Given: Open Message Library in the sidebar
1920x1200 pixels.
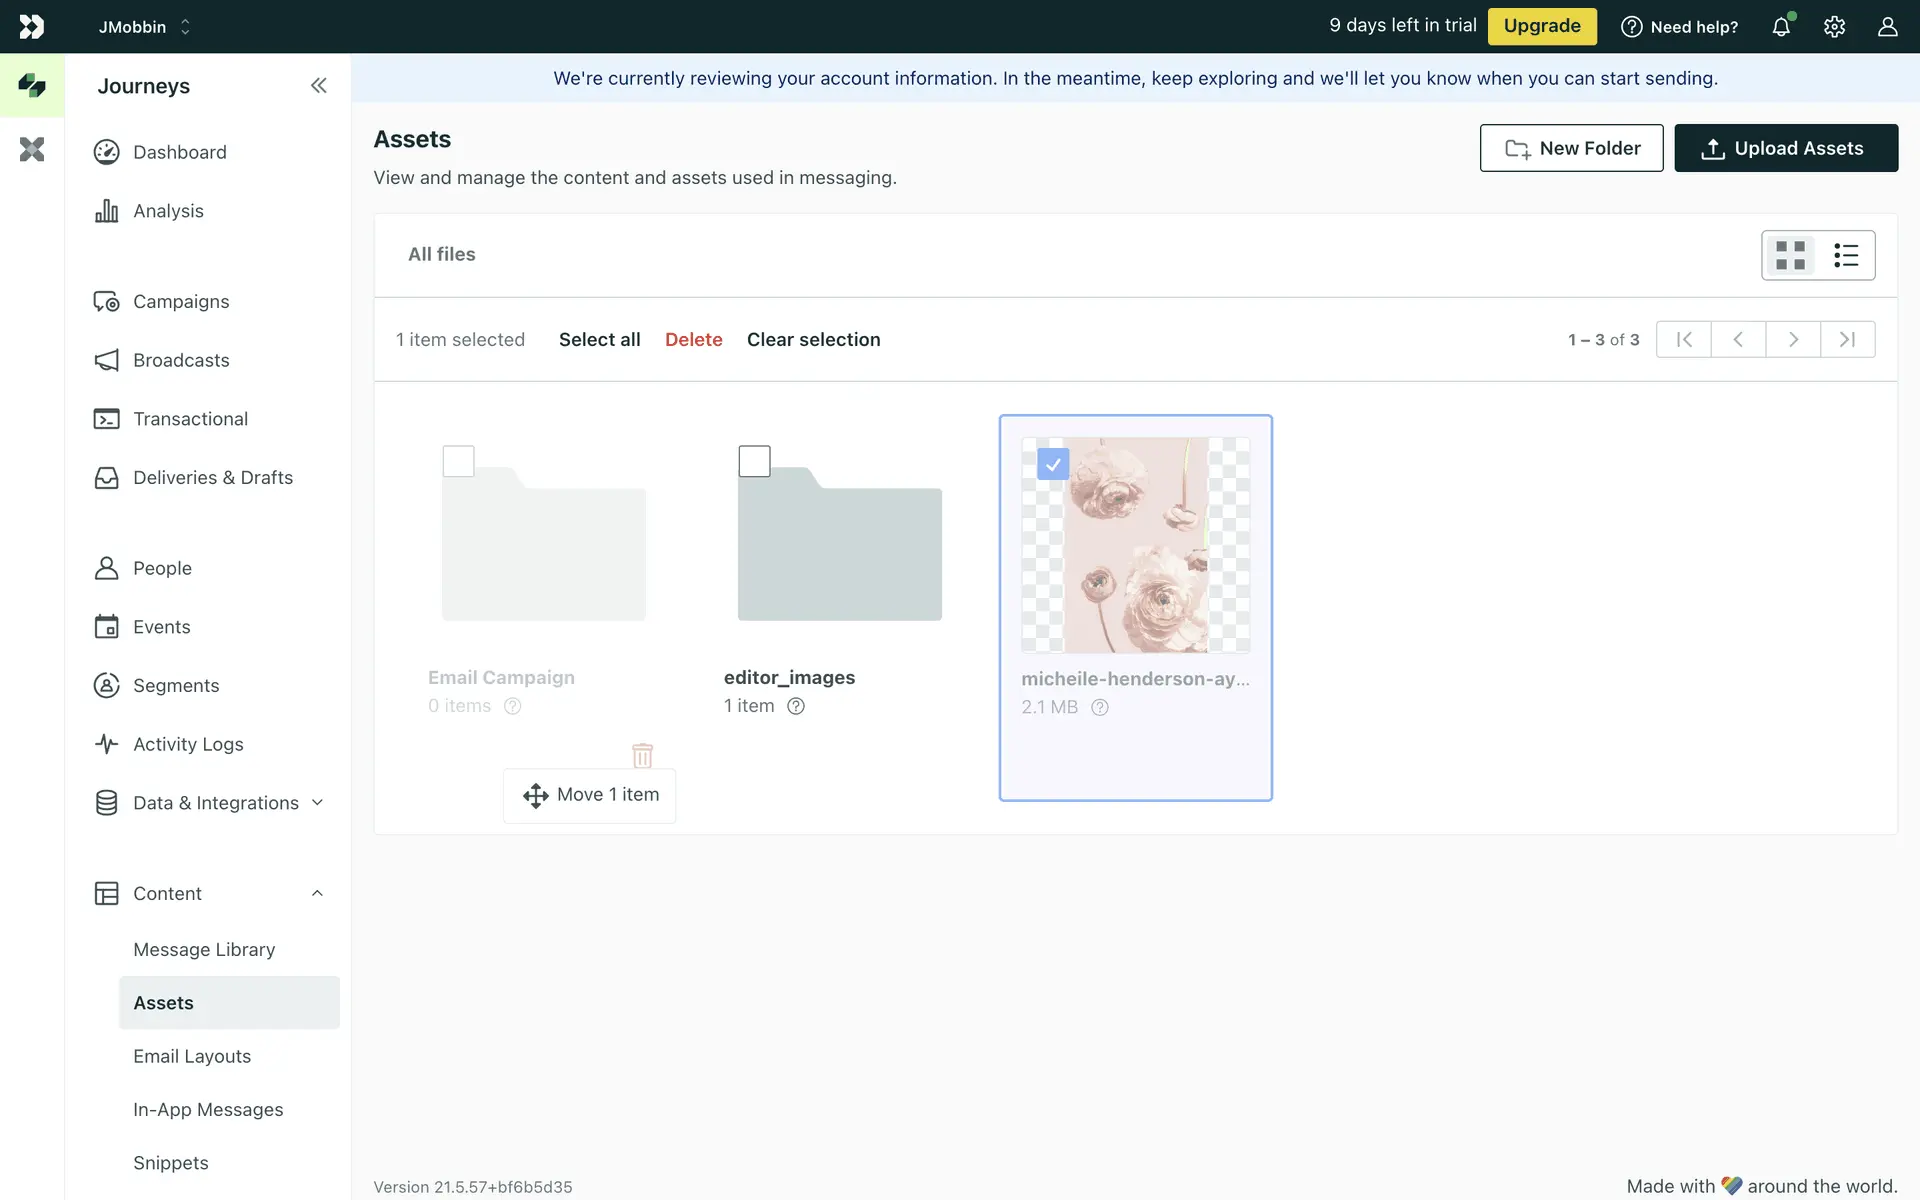Looking at the screenshot, I should (204, 950).
